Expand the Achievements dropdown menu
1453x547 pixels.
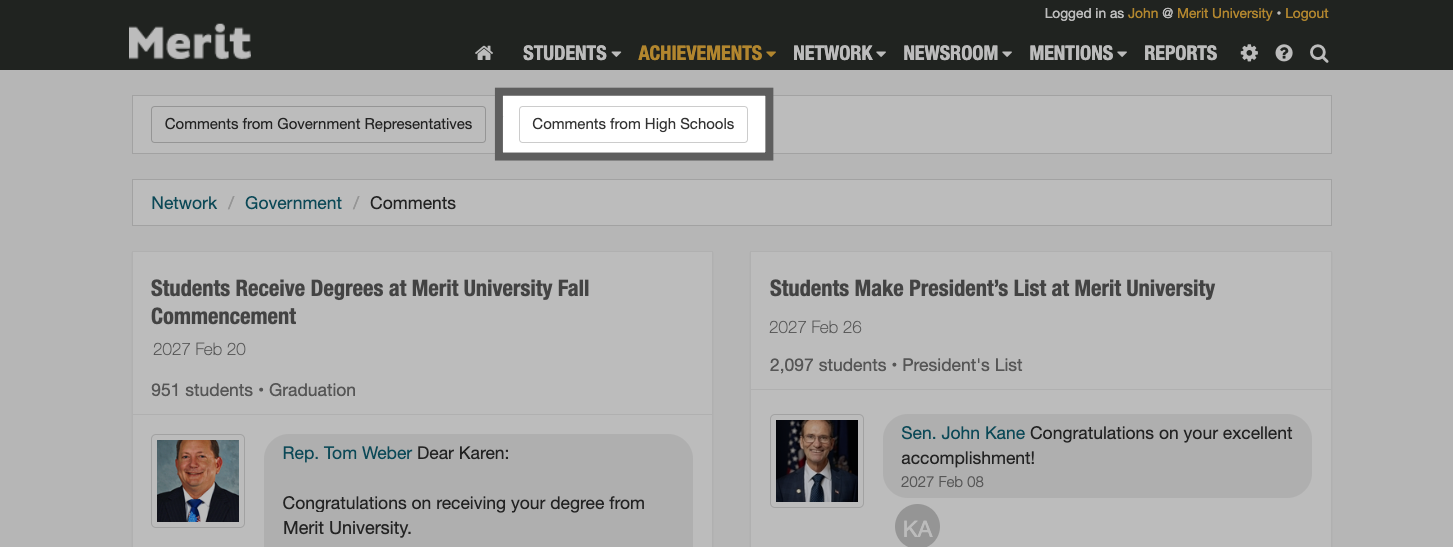pos(707,53)
